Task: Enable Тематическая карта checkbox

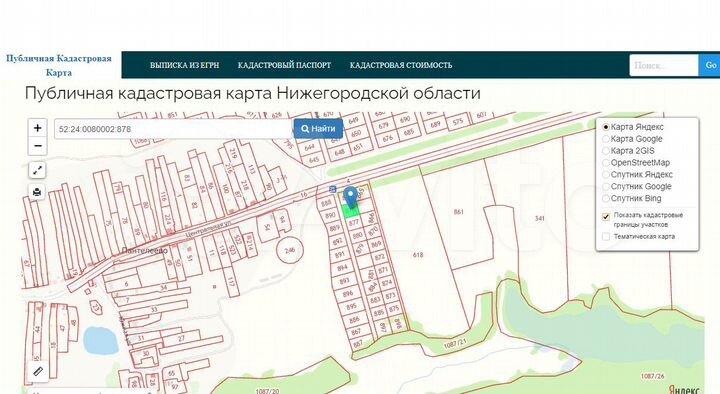Action: pos(606,236)
